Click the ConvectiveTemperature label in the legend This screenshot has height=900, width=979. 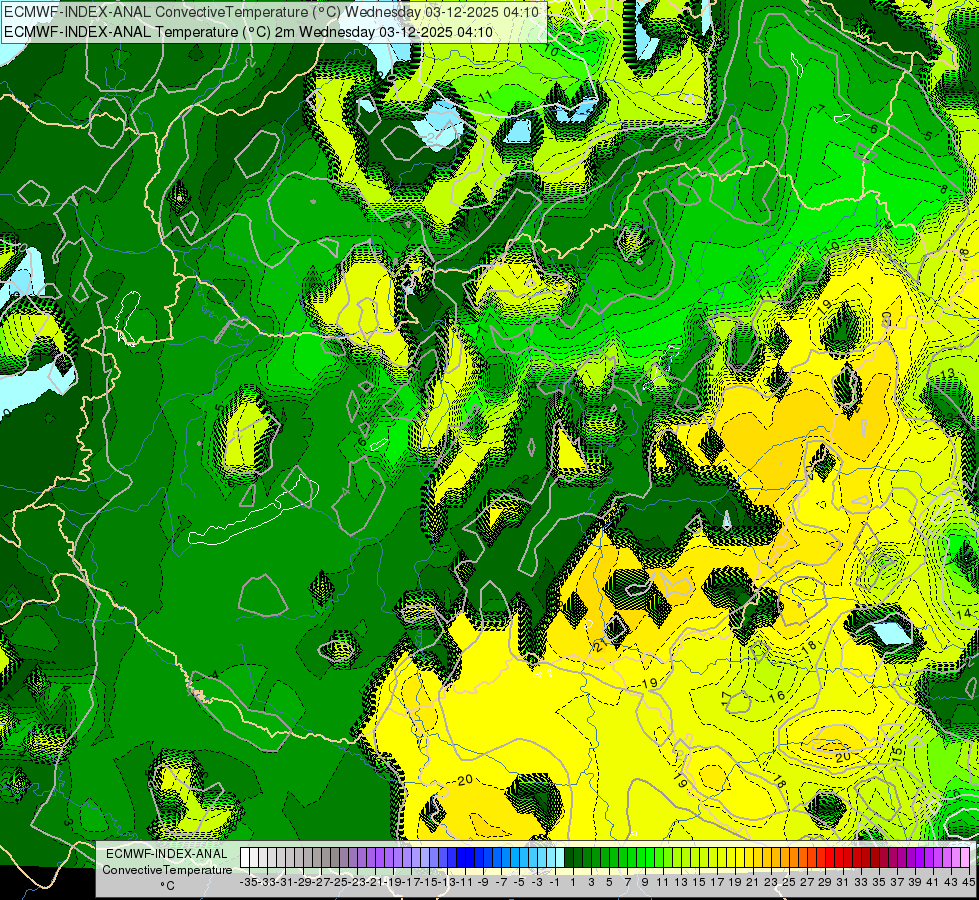click(x=167, y=870)
